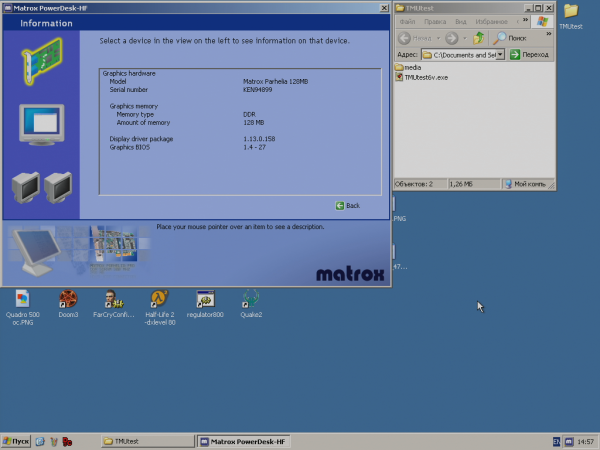The width and height of the screenshot is (600, 450).
Task: Click the red quick launch icon
Action: pos(67,442)
